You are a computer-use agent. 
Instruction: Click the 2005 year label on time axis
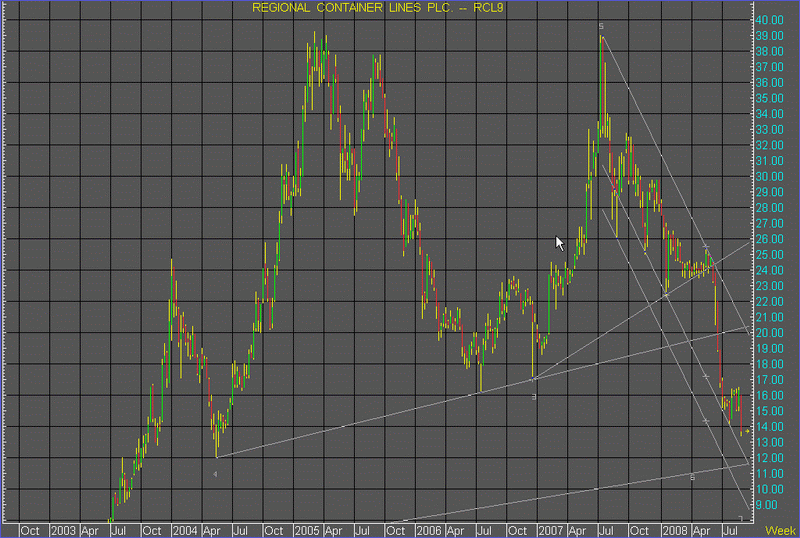pyautogui.click(x=307, y=531)
